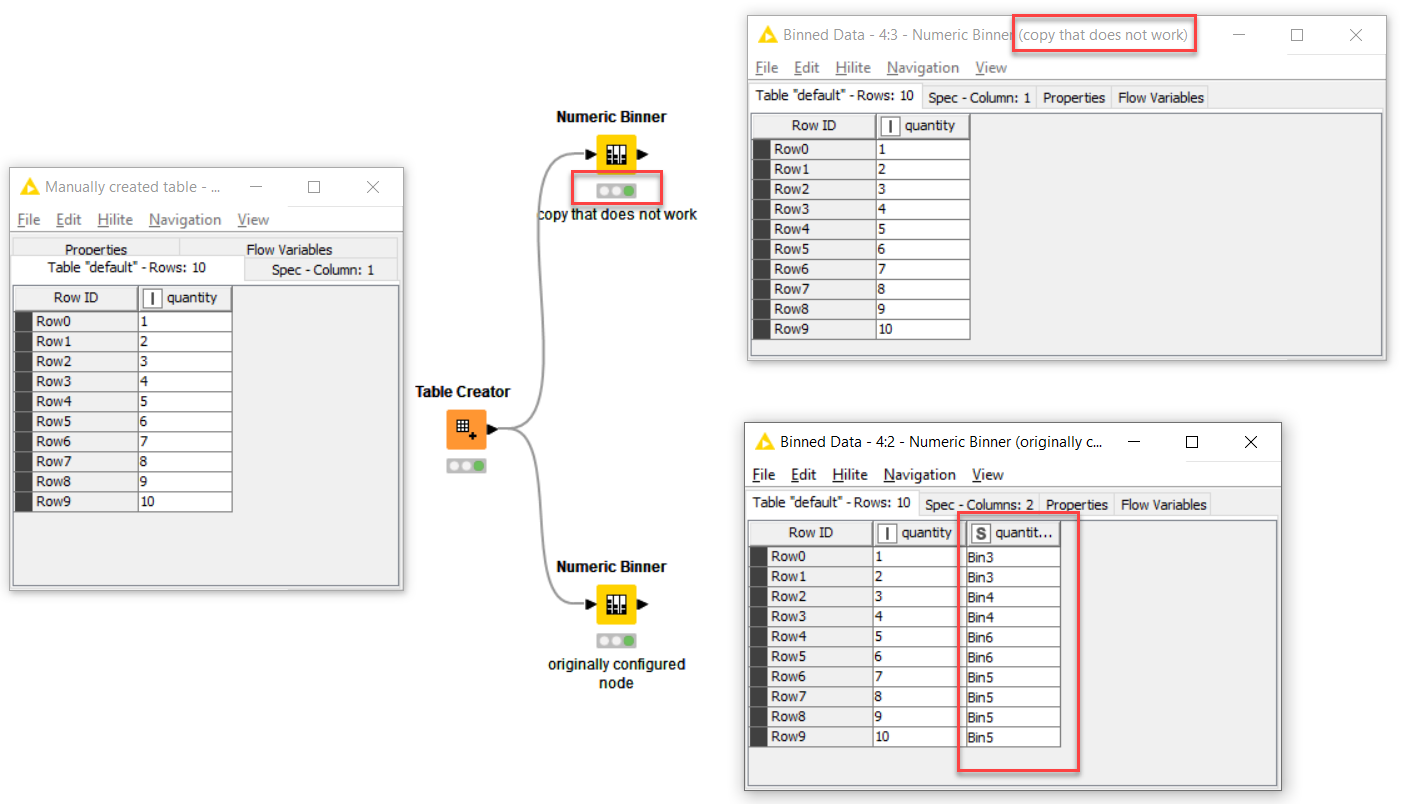This screenshot has height=804, width=1410.
Task: Select the top Numeric Binner node icon
Action: (616, 154)
